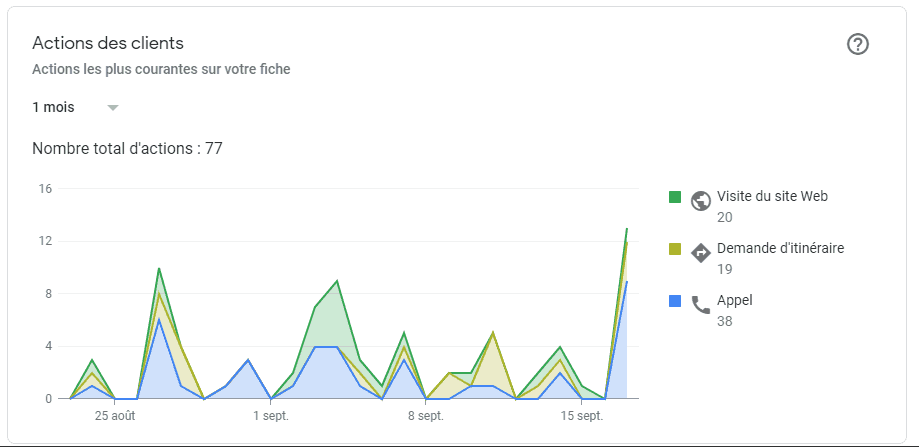Select the 'Demande d'itinéraire' legend label
Screen dimensions: 919x447
click(780, 248)
